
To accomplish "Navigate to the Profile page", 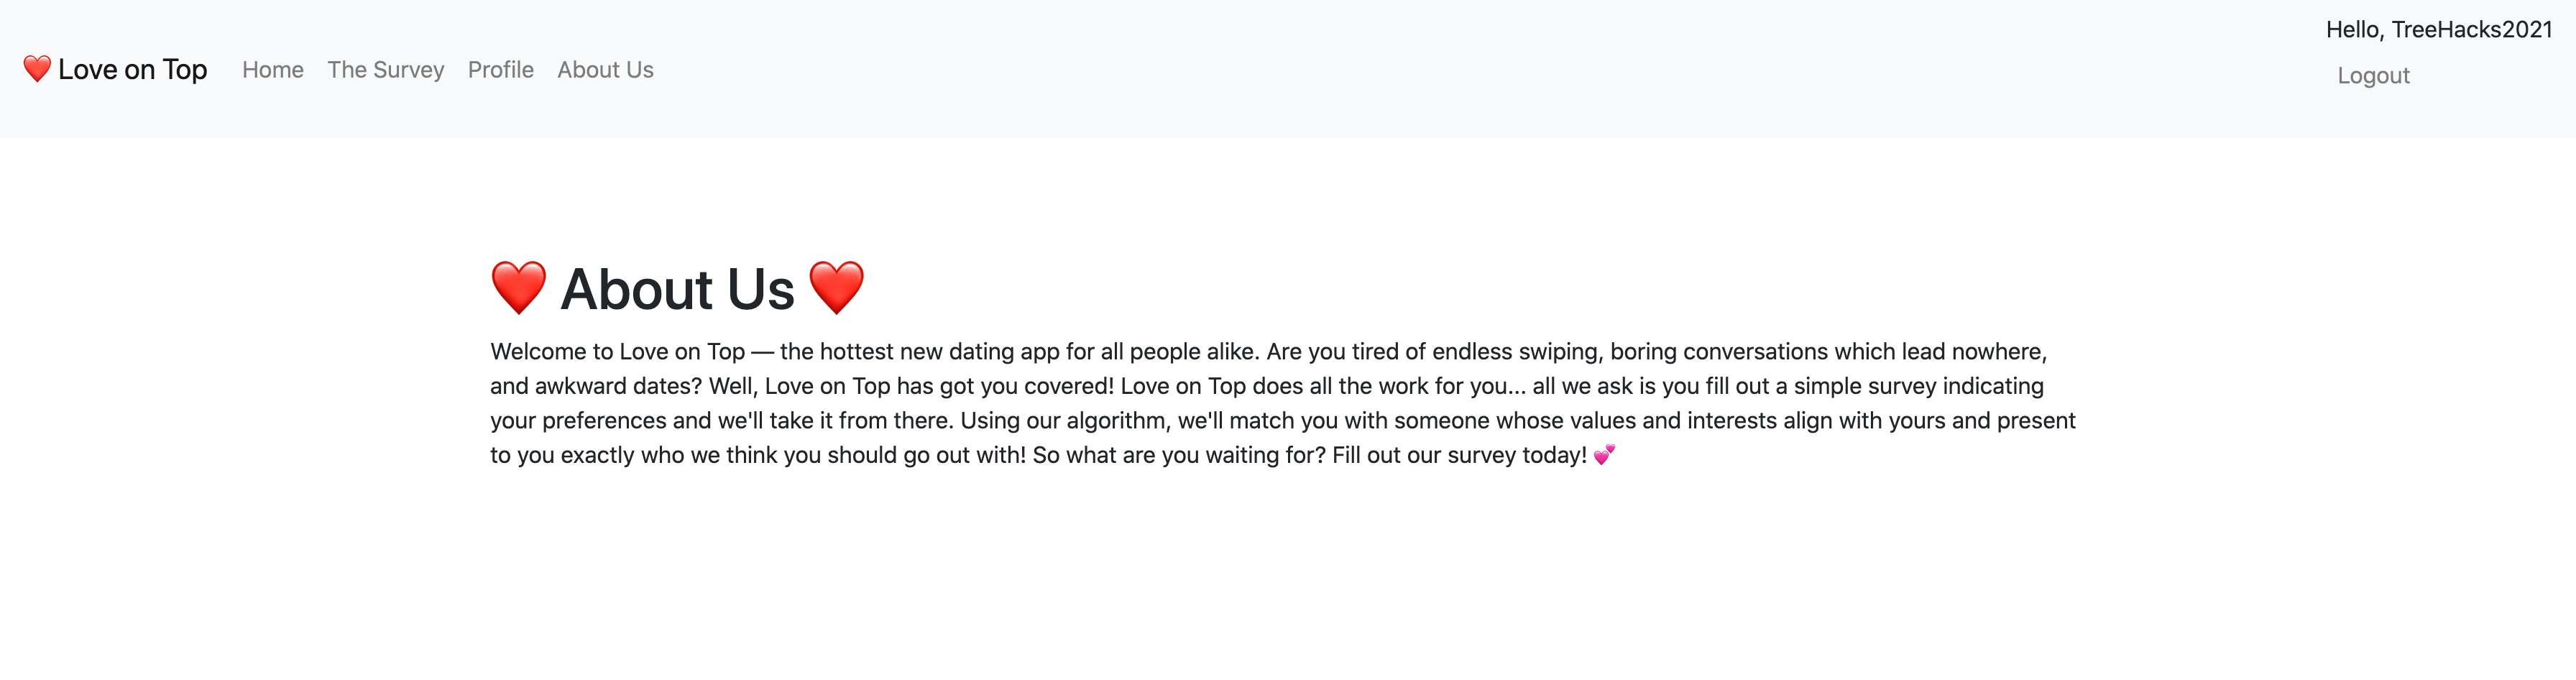I will (500, 70).
